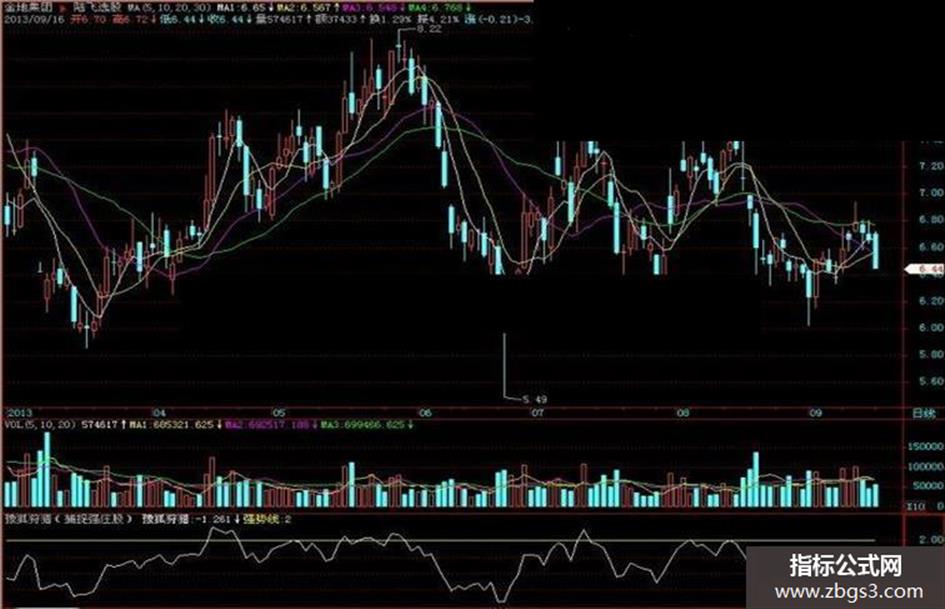Select the 05 month marker on time axis
Viewport: 945px width, 609px height.
point(278,413)
